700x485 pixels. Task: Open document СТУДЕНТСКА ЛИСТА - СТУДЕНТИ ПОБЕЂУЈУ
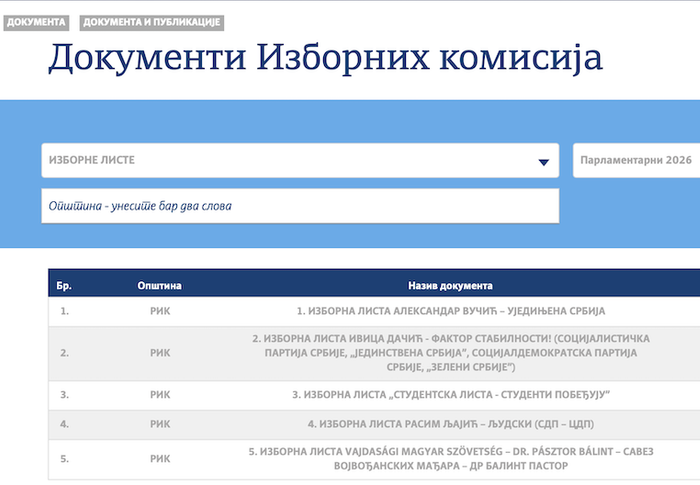pyautogui.click(x=451, y=395)
